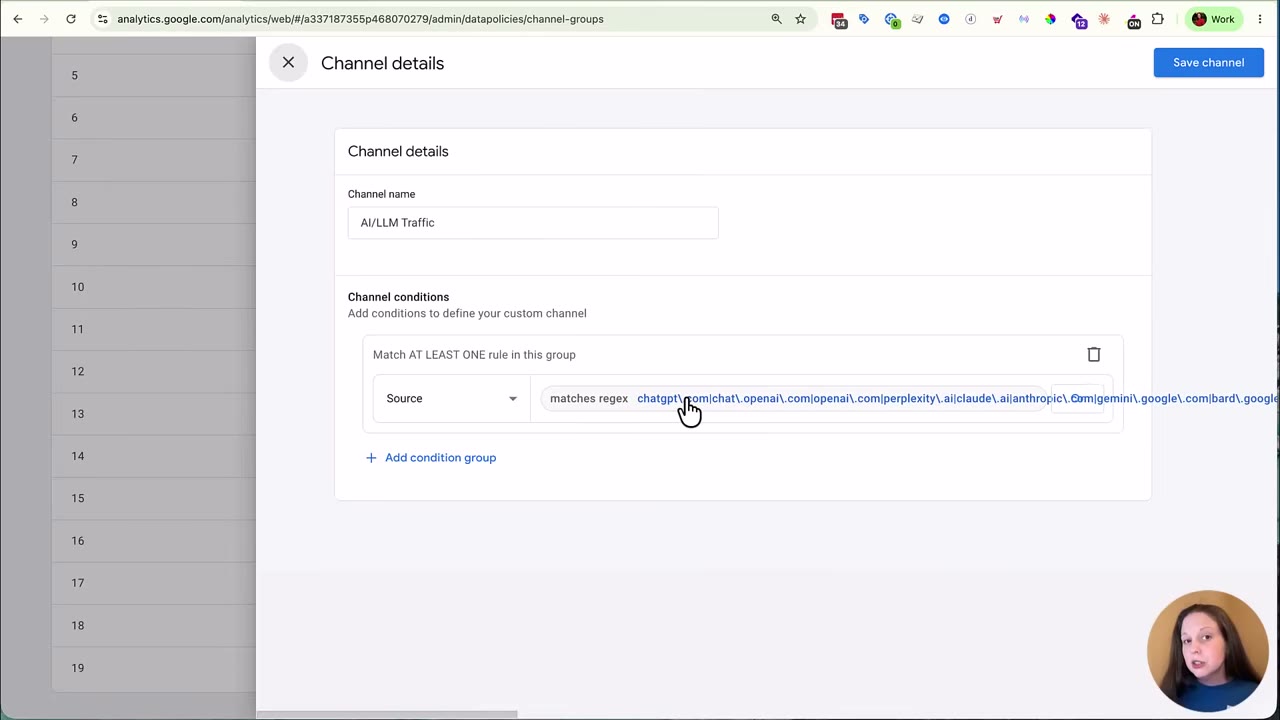Open the orange starburst extension icon
This screenshot has width=1280, height=720.
click(1104, 19)
